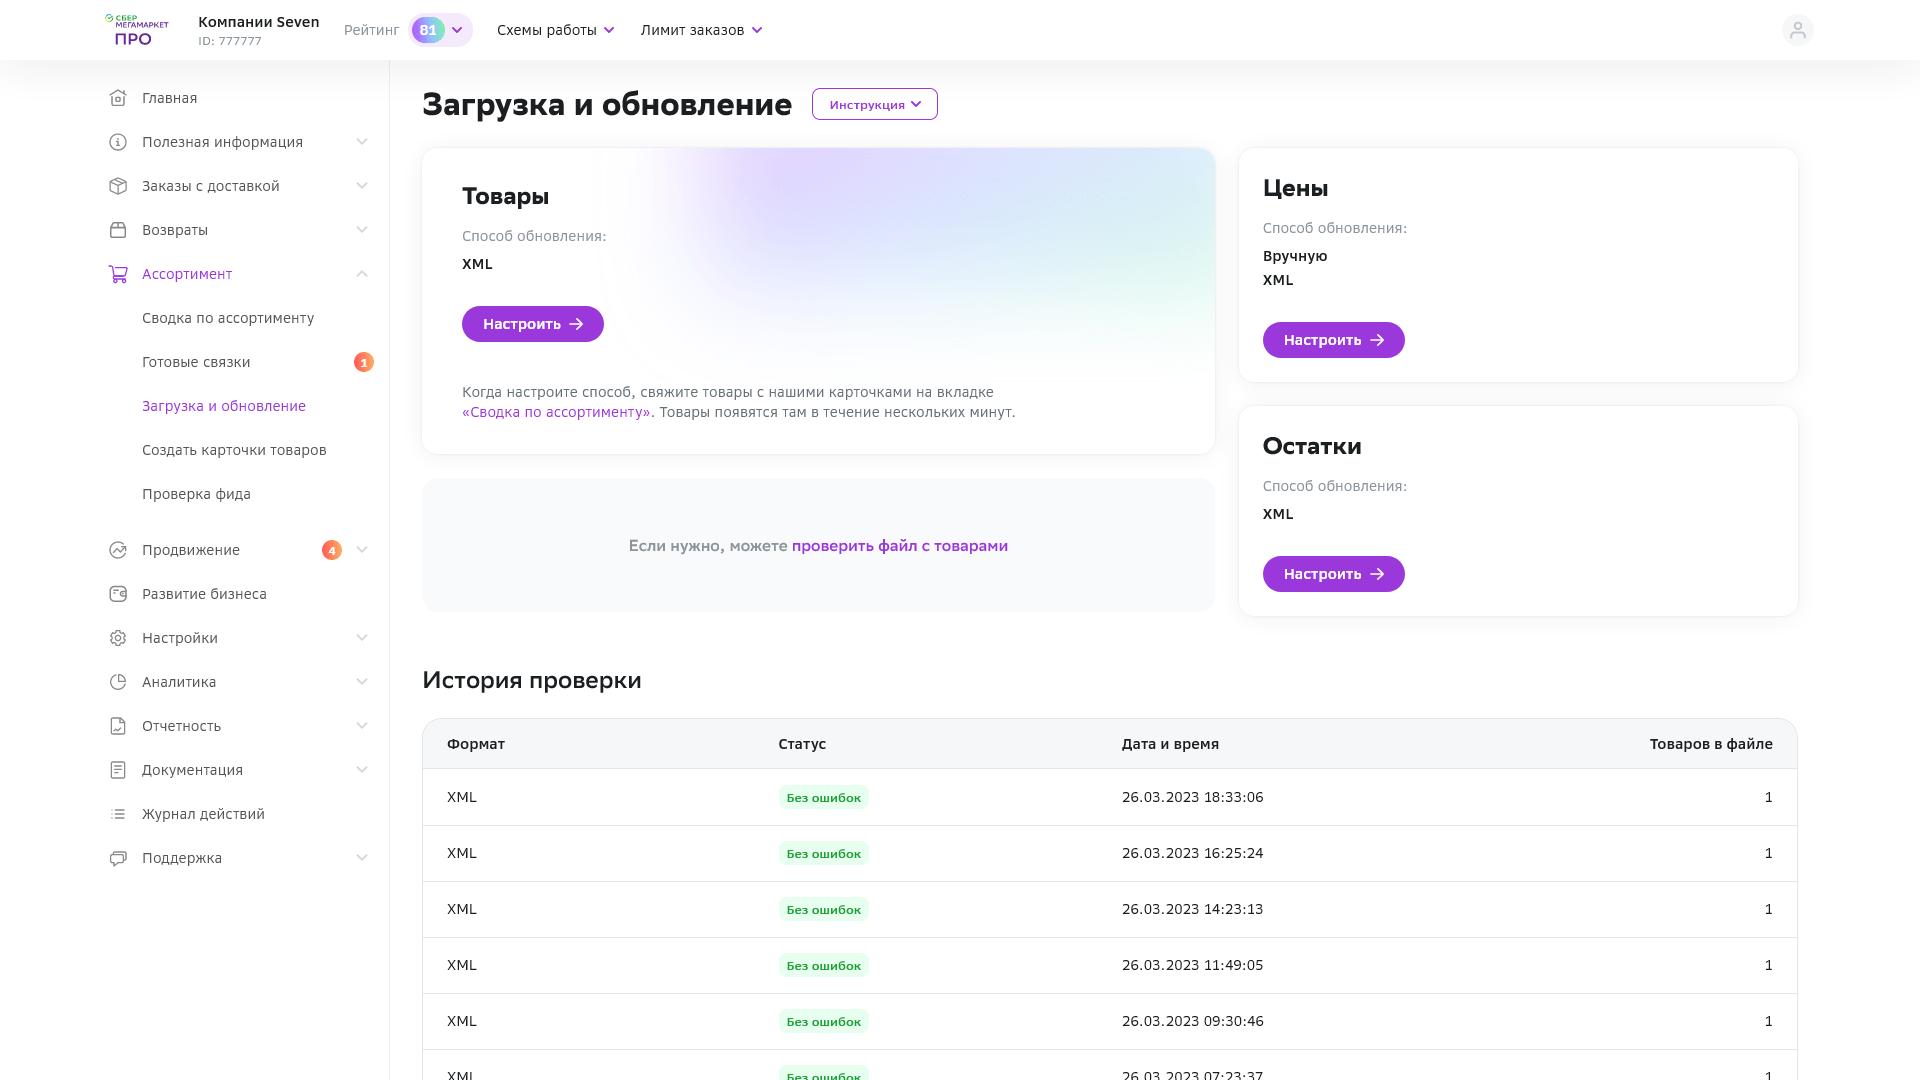Click the Формат column header
Image resolution: width=1920 pixels, height=1080 pixels.
point(476,744)
